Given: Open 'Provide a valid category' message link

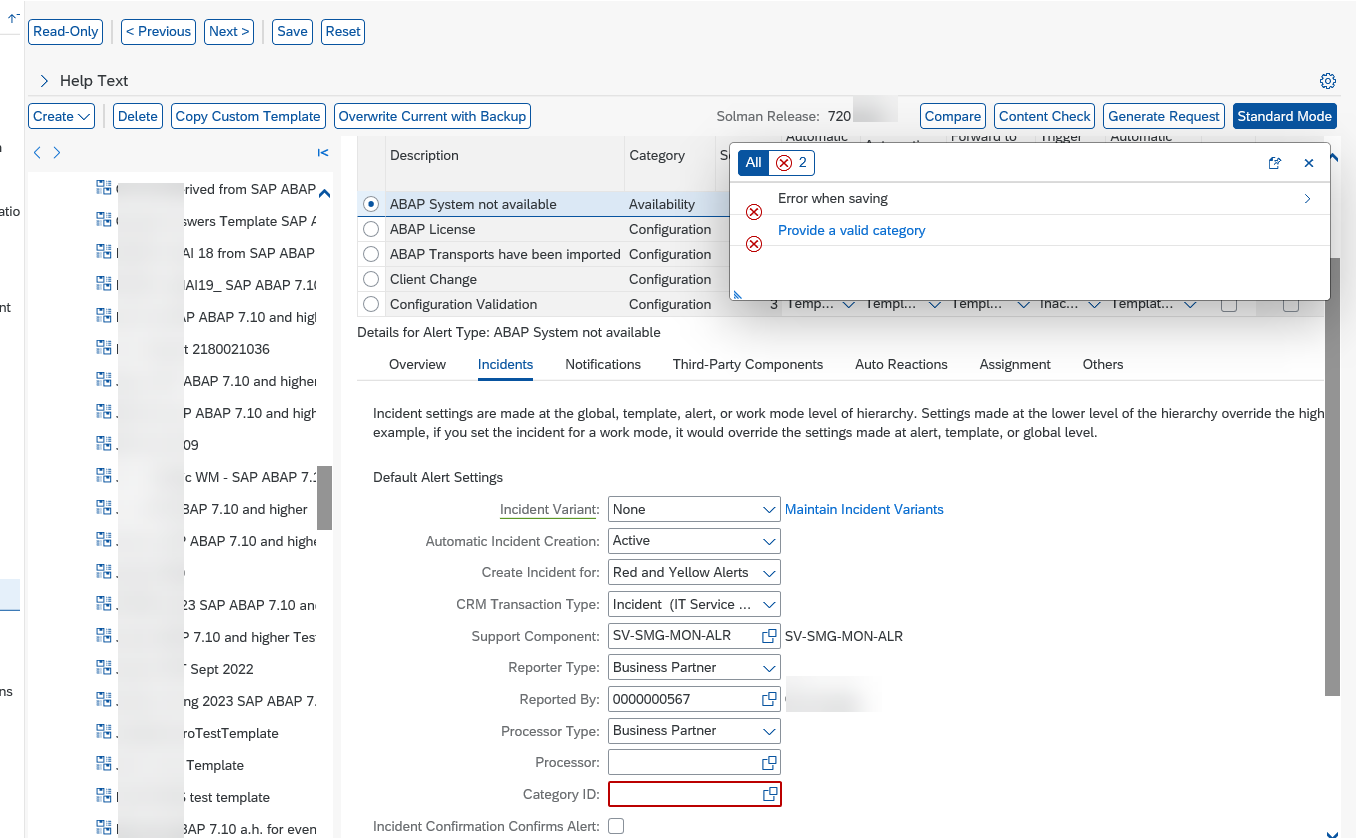Looking at the screenshot, I should (x=852, y=230).
